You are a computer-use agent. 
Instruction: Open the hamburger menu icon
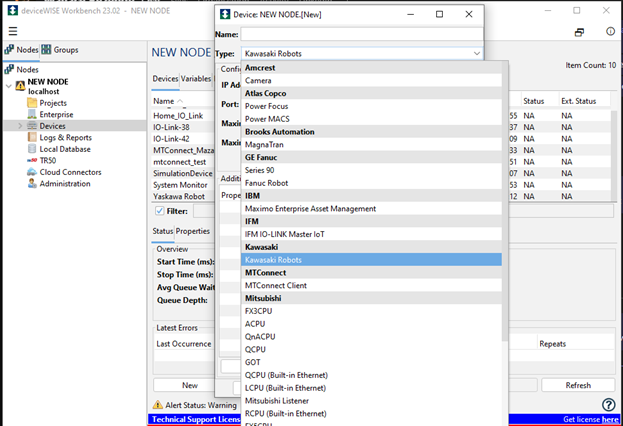(12, 31)
